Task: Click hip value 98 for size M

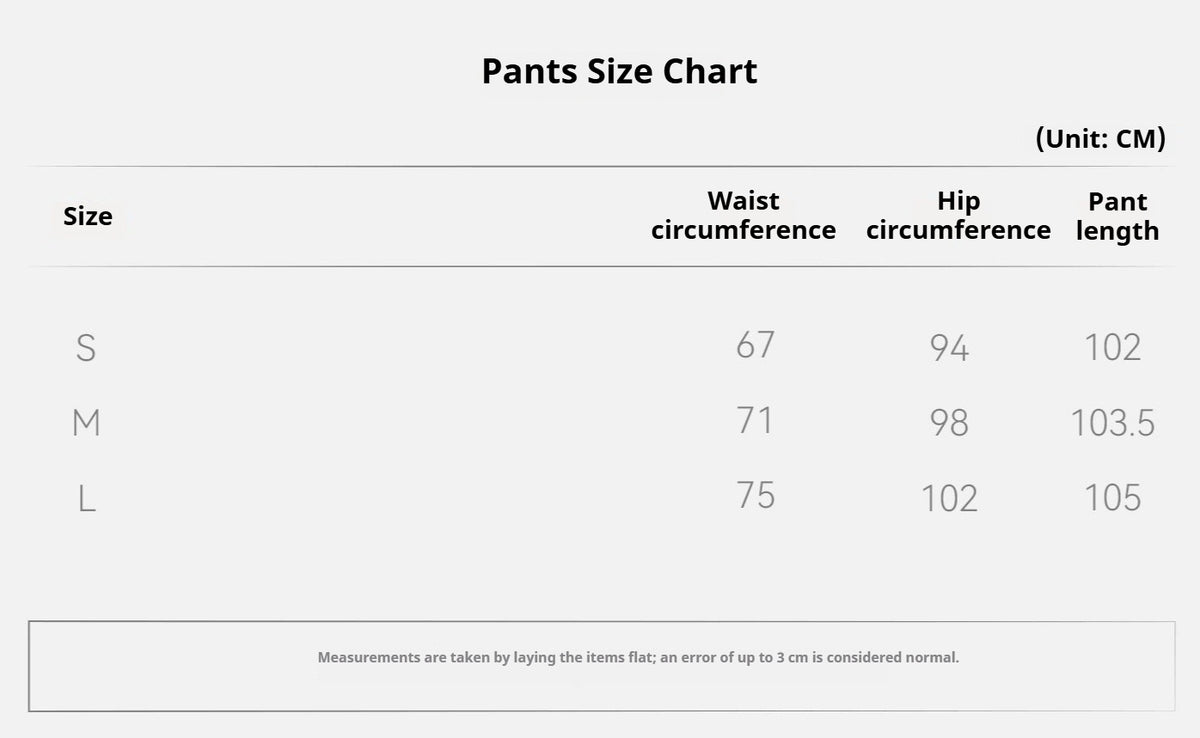Action: coord(949,423)
